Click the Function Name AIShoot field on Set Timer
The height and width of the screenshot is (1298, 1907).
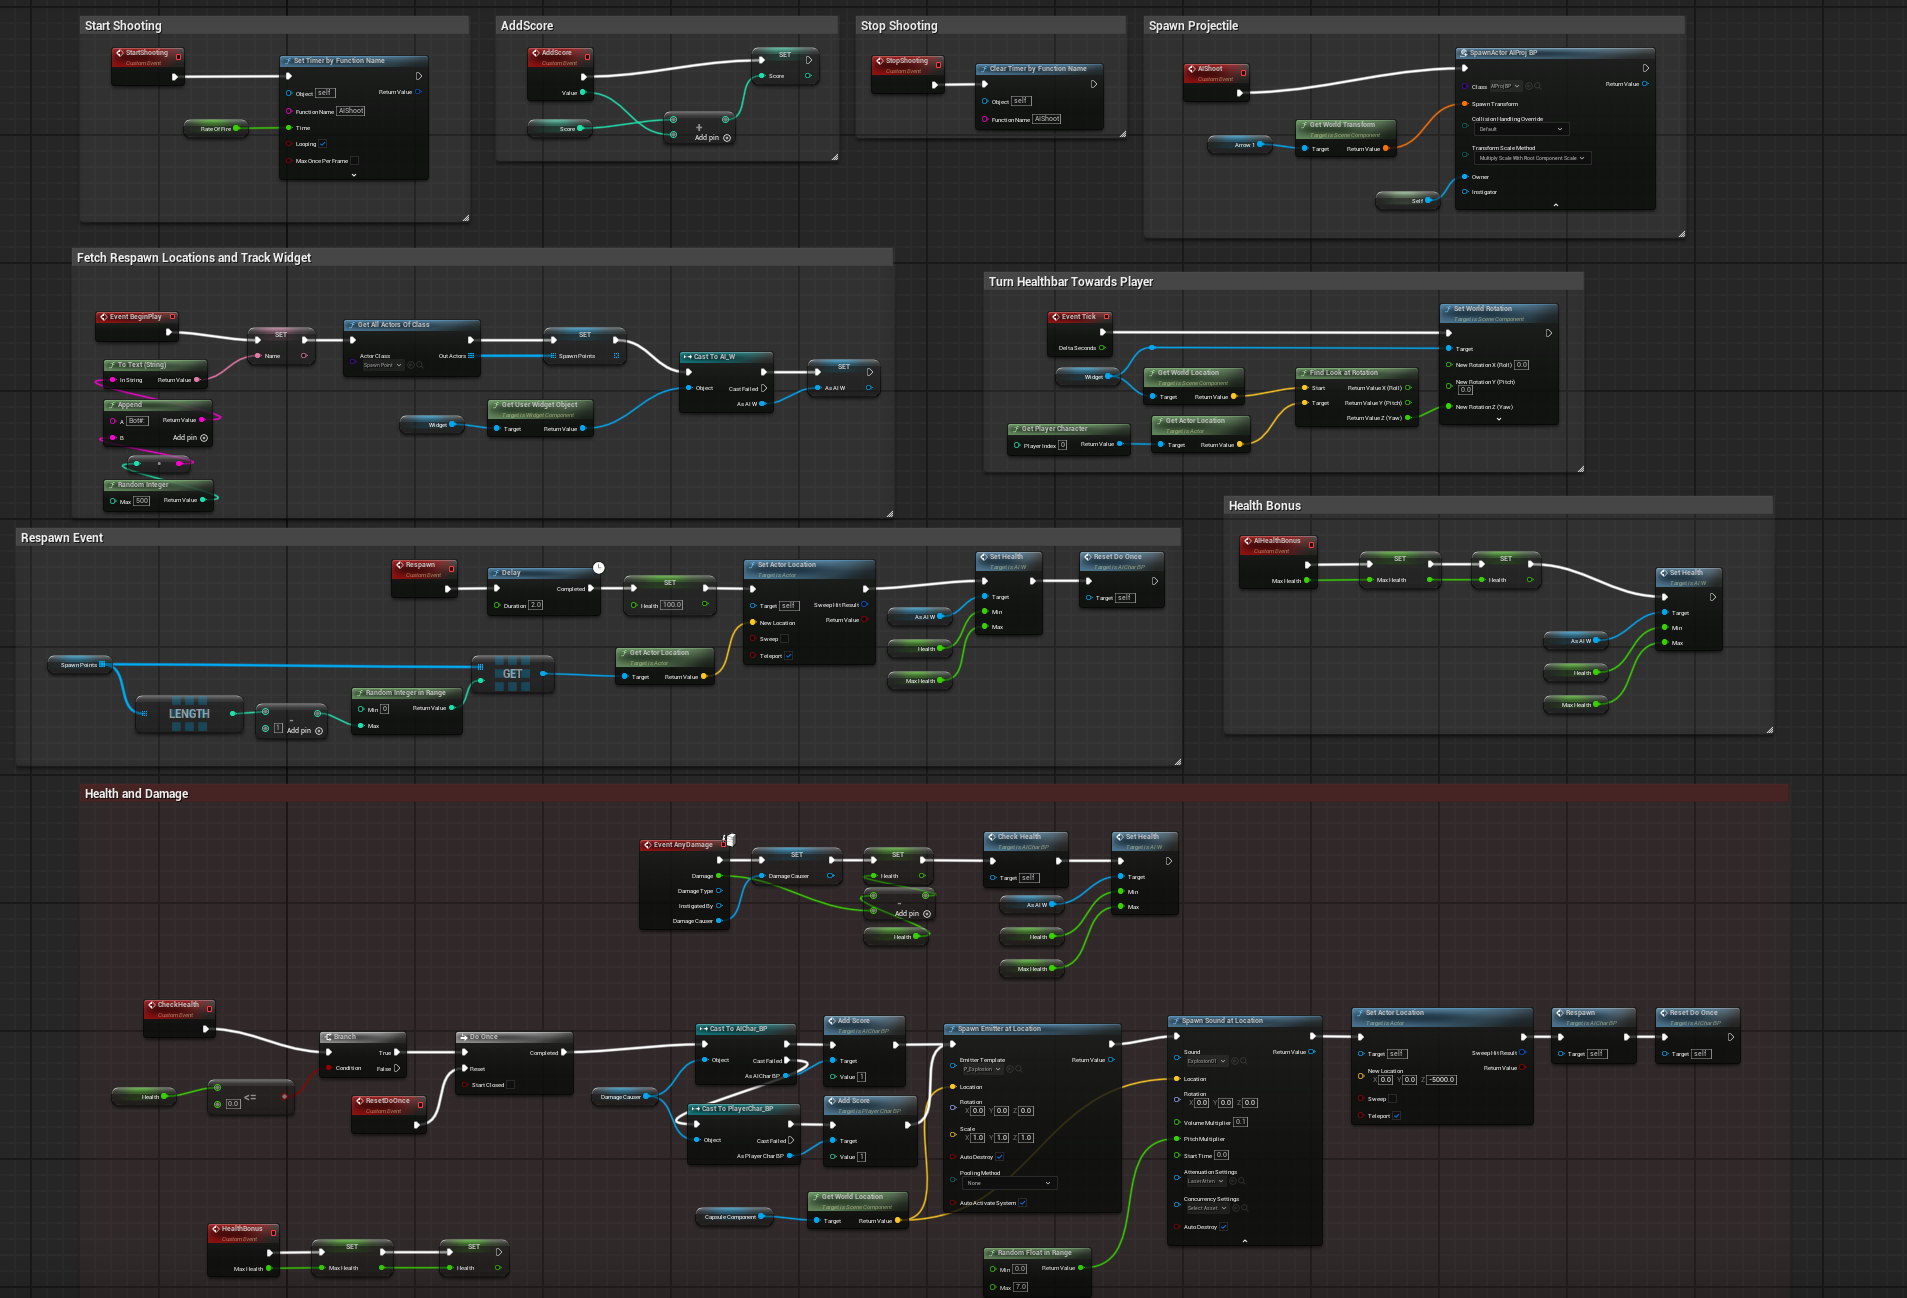pyautogui.click(x=351, y=111)
